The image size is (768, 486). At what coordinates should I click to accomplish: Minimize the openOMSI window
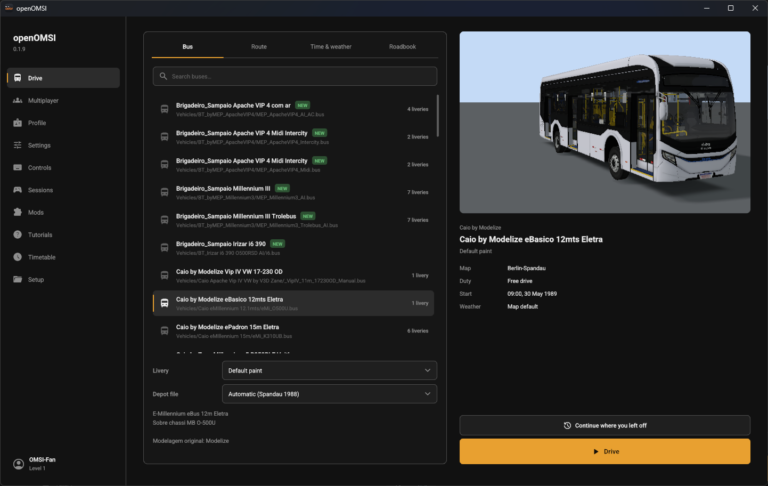point(706,8)
